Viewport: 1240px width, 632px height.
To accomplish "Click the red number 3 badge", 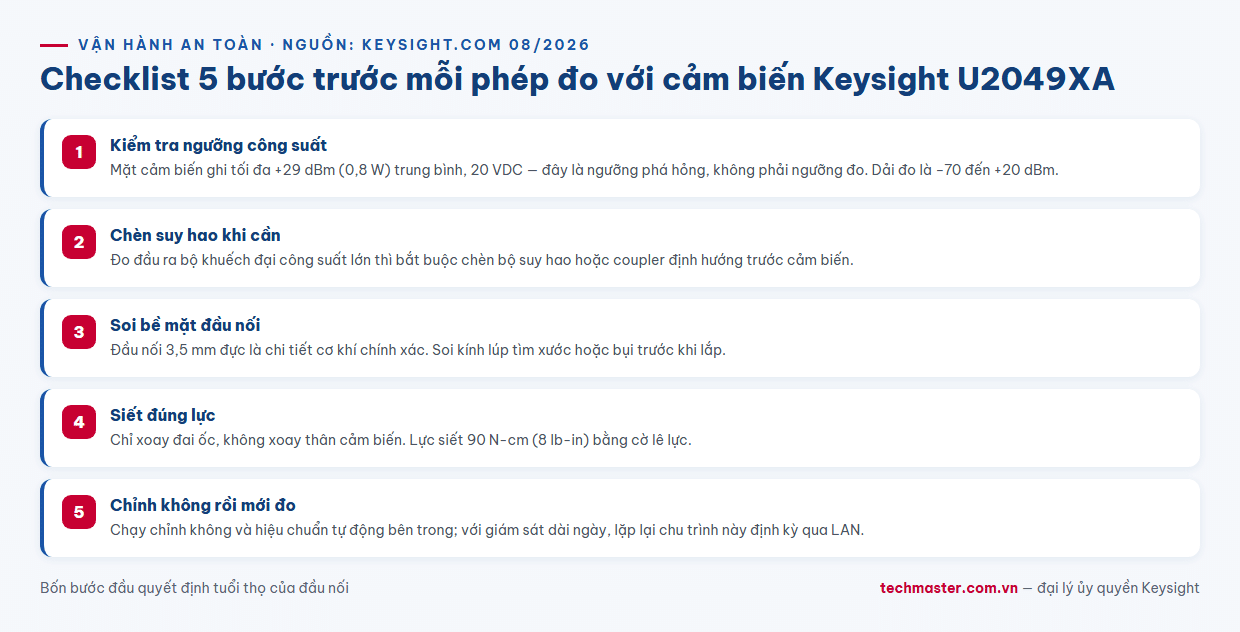I will pos(79,332).
